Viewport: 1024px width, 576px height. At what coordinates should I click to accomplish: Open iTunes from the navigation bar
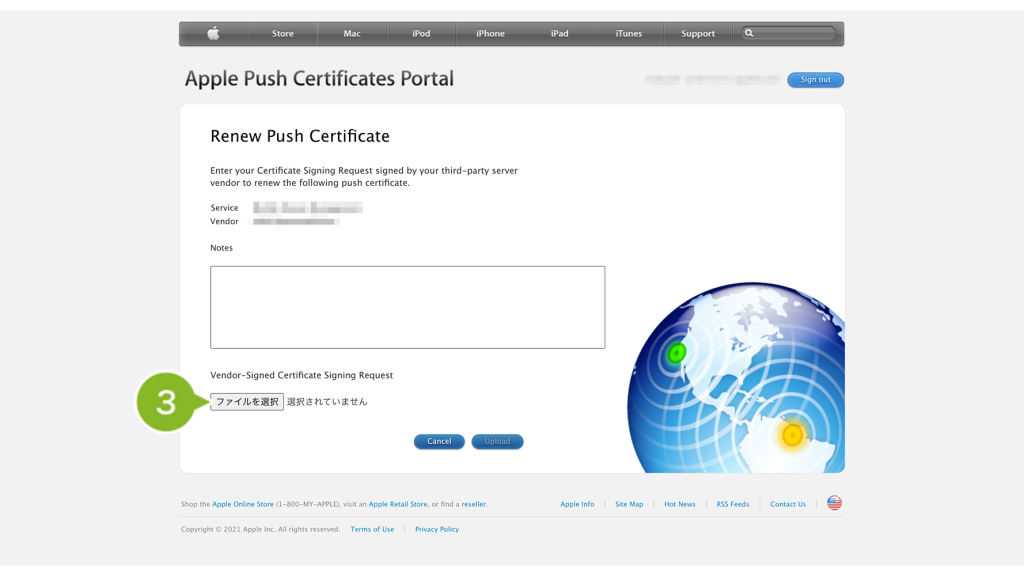[x=628, y=34]
